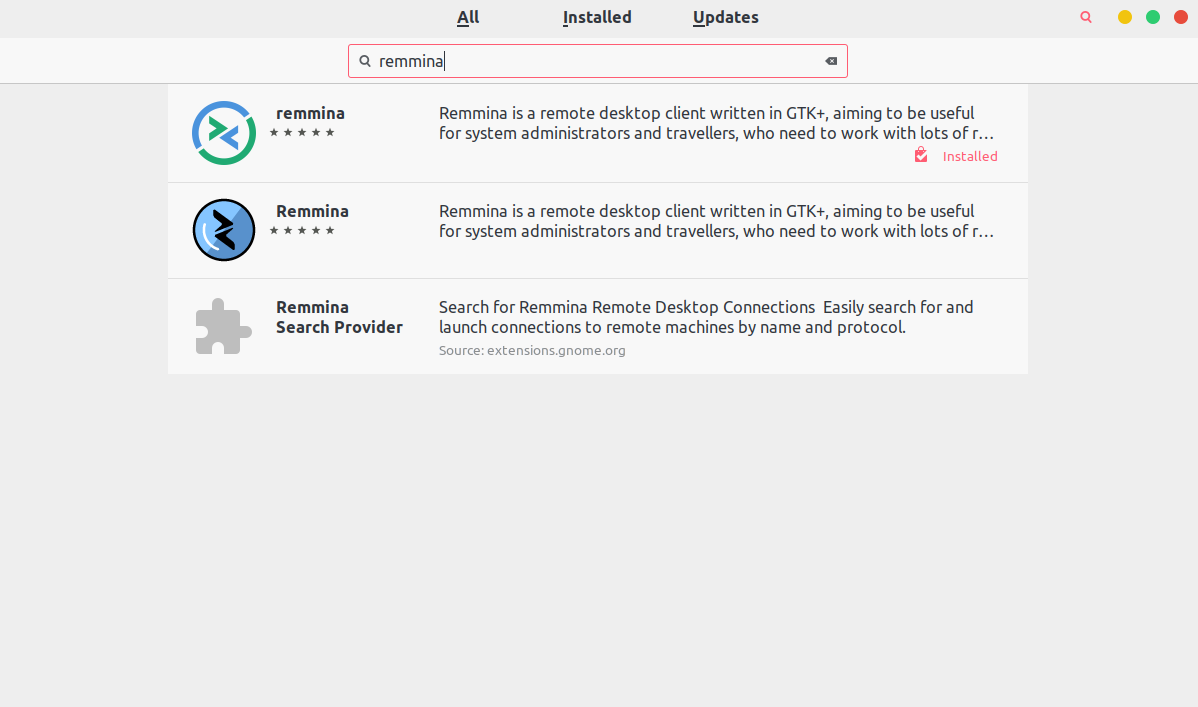
Task: Select the Remmina Search Provider title
Action: pos(339,317)
